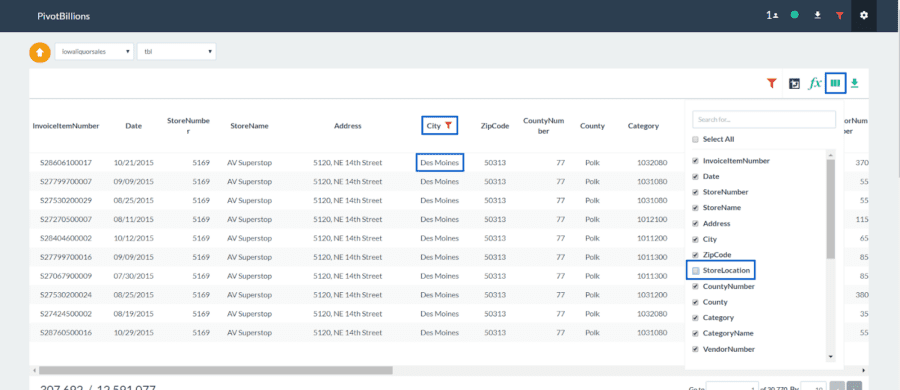The image size is (900, 390).
Task: Click the horizontal scrollbar left arrow
Action: pos(34,370)
